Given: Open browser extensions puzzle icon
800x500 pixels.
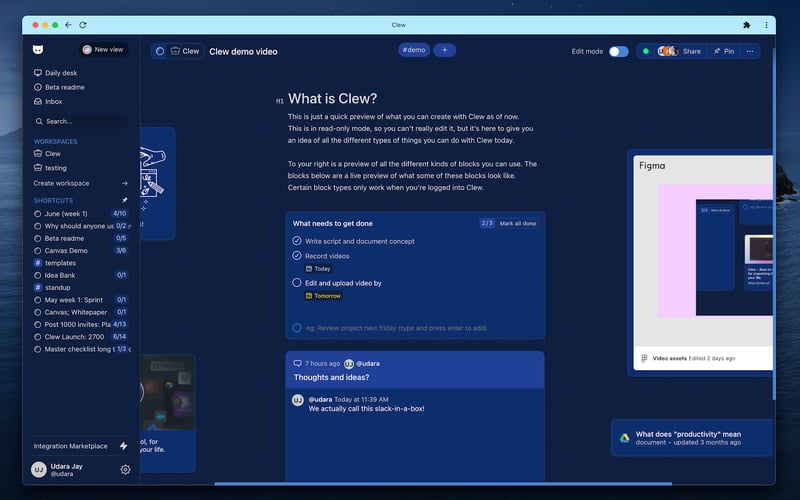Looking at the screenshot, I should coord(746,24).
